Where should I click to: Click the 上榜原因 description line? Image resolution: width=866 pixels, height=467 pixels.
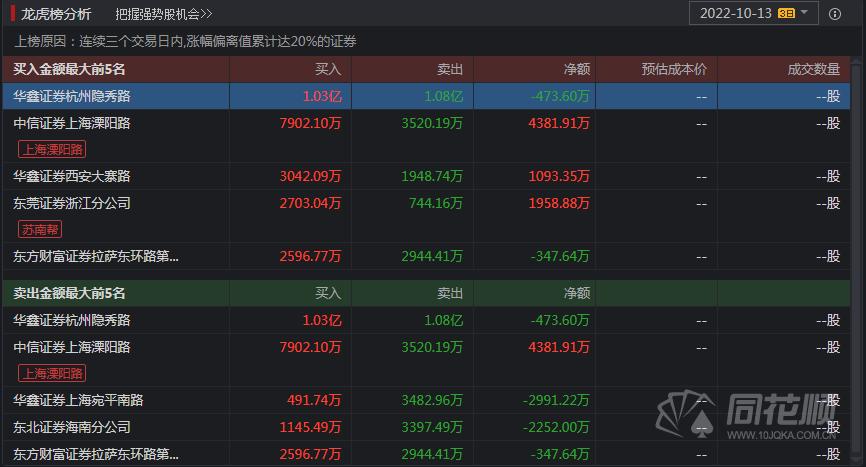coord(185,41)
